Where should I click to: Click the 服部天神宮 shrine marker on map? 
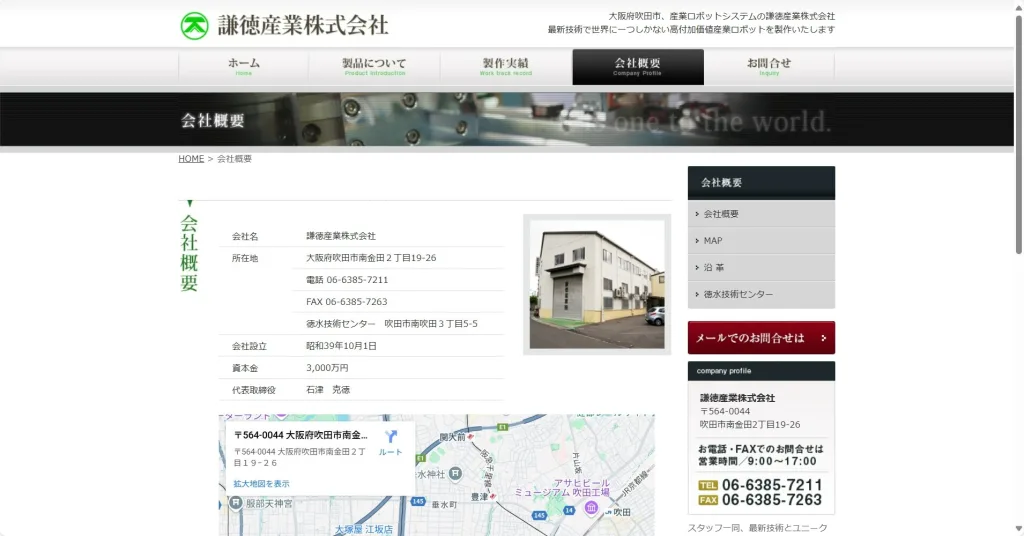pyautogui.click(x=236, y=503)
